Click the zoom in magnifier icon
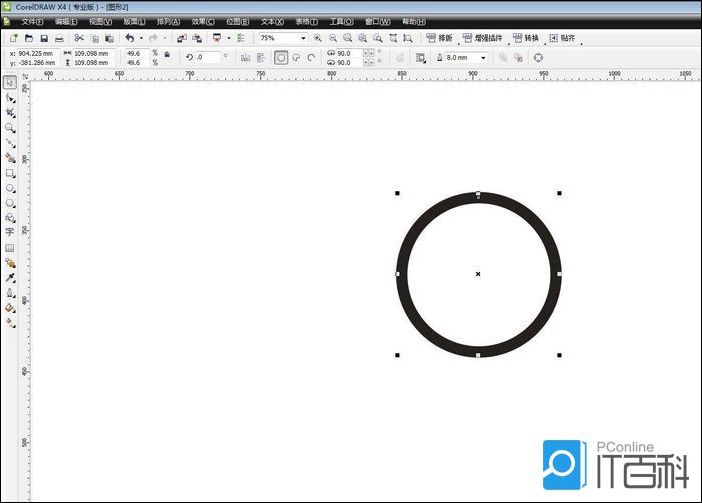Viewport: 702px width, 503px height. 318,38
